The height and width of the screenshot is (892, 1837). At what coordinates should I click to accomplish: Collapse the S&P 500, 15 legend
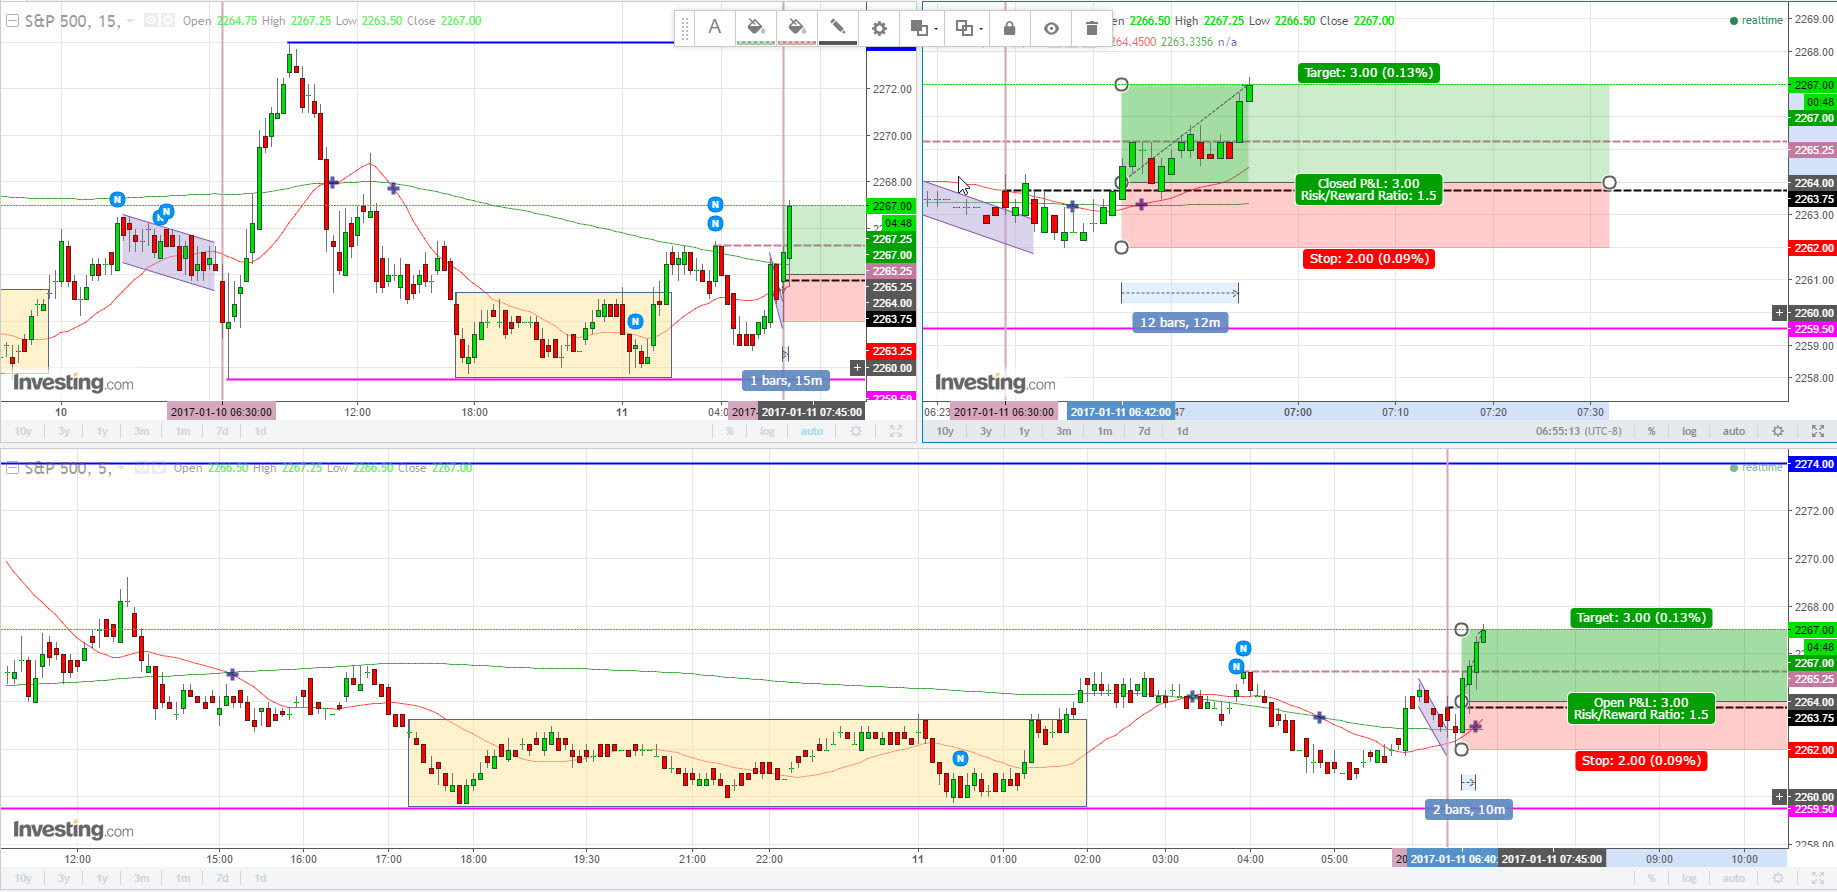(12, 20)
